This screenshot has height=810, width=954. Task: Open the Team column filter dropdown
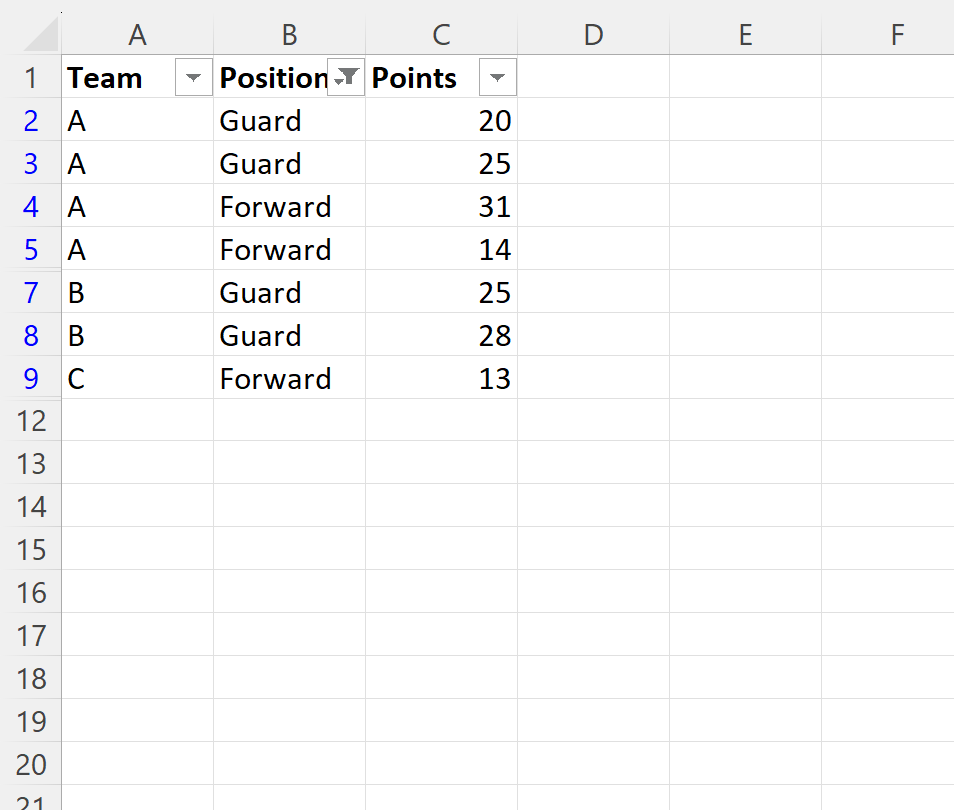pyautogui.click(x=193, y=77)
